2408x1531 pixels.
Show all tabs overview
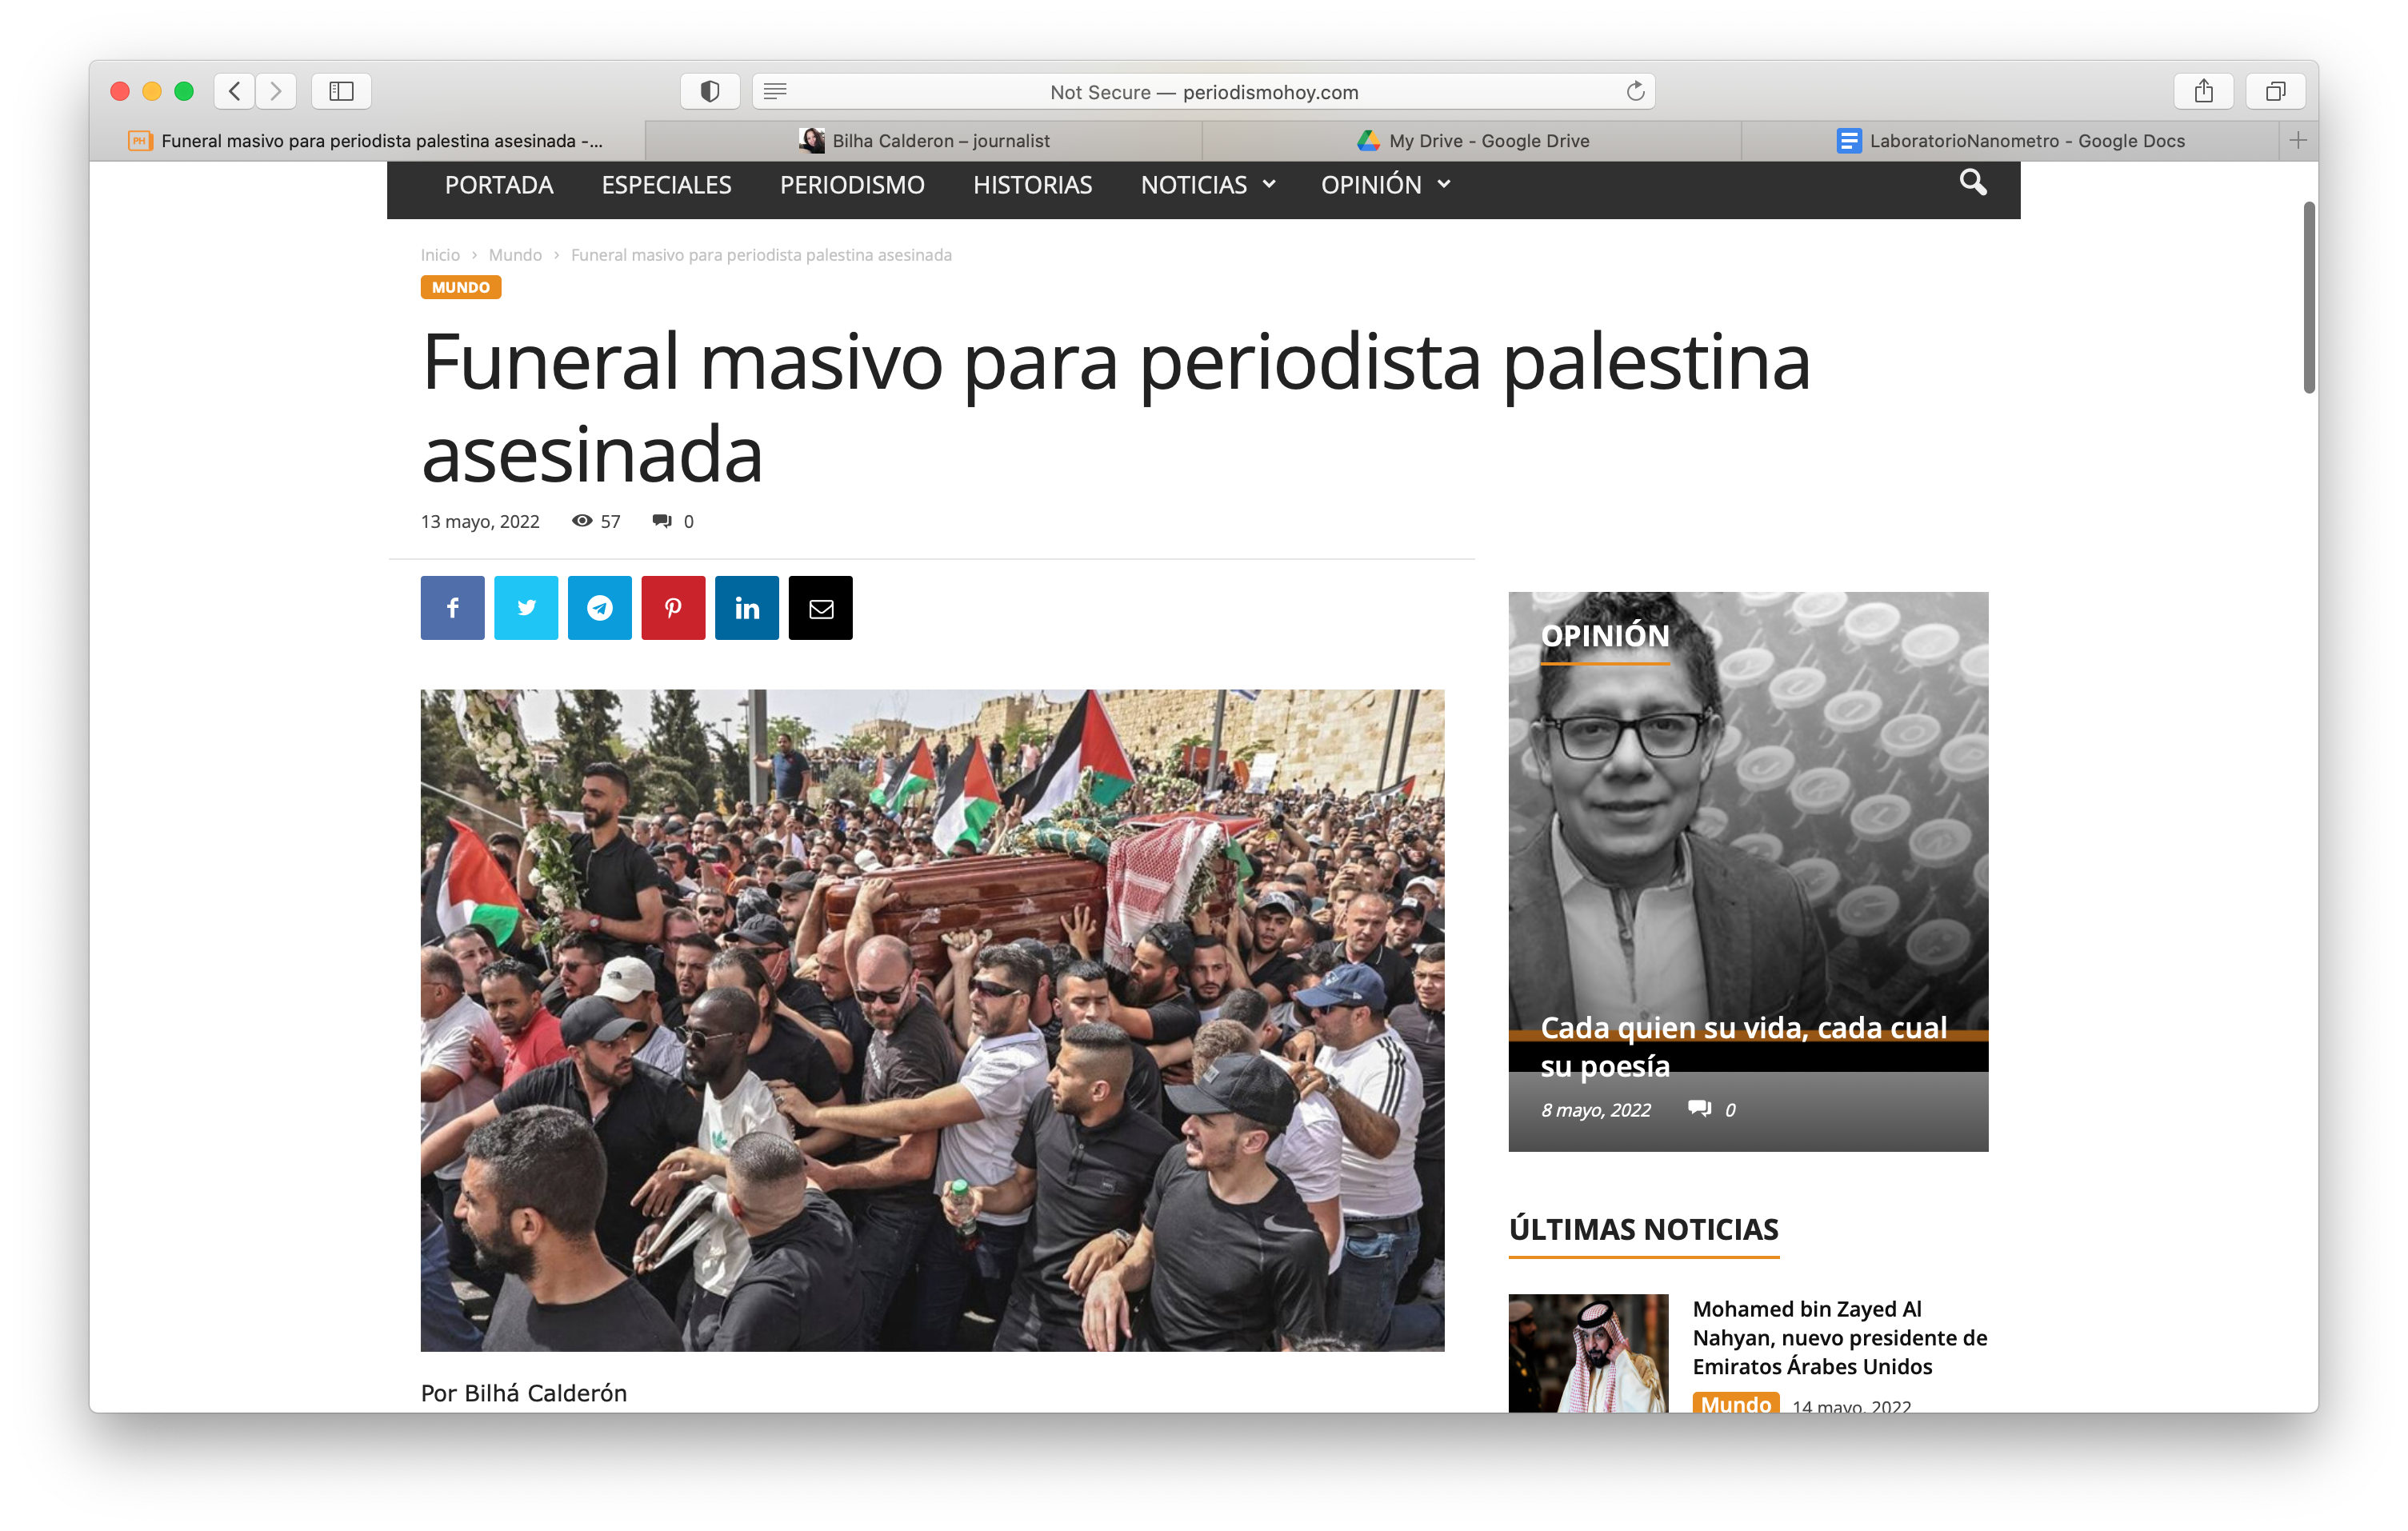pos(2275,92)
